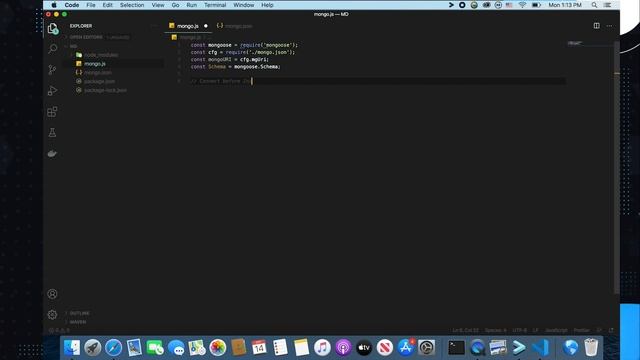This screenshot has height=360, width=640.
Task: Open the Source Control view
Action: pyautogui.click(x=52, y=70)
